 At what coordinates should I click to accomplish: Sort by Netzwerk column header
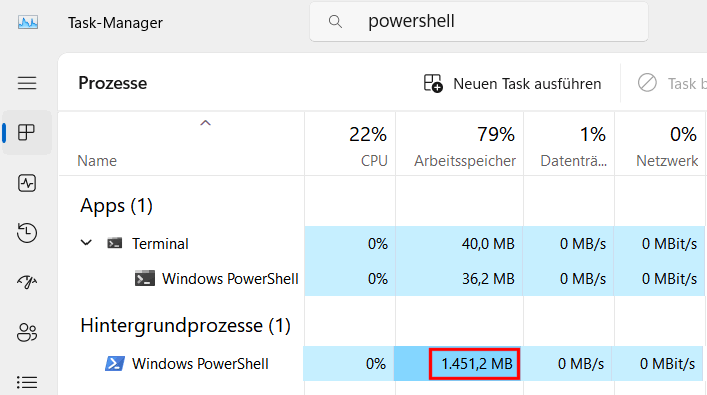pyautogui.click(x=660, y=144)
